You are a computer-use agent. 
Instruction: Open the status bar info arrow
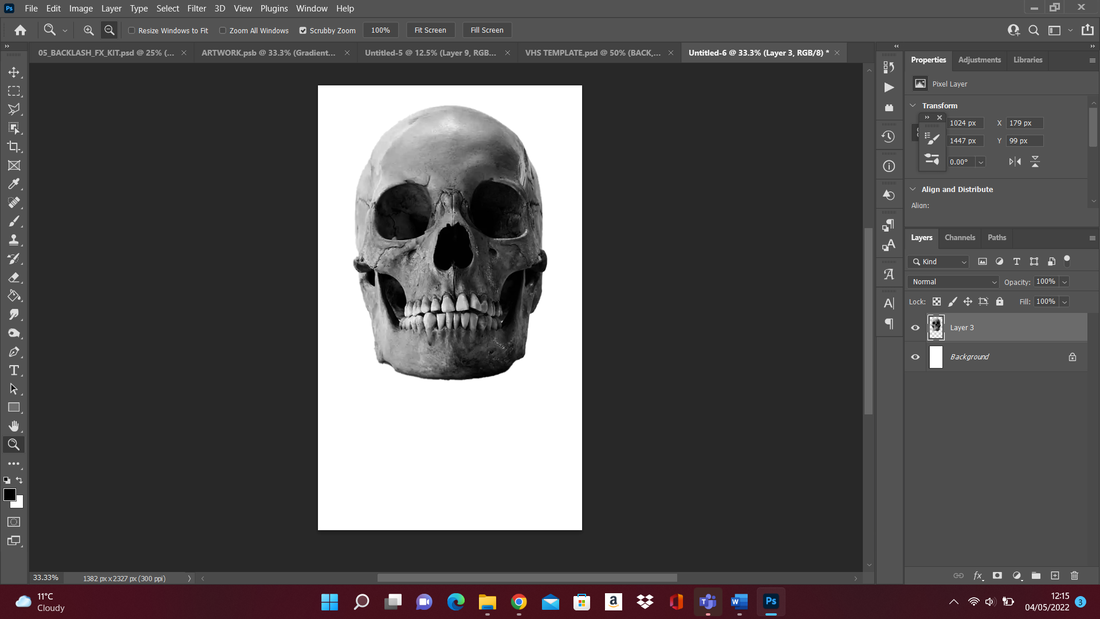coord(189,578)
